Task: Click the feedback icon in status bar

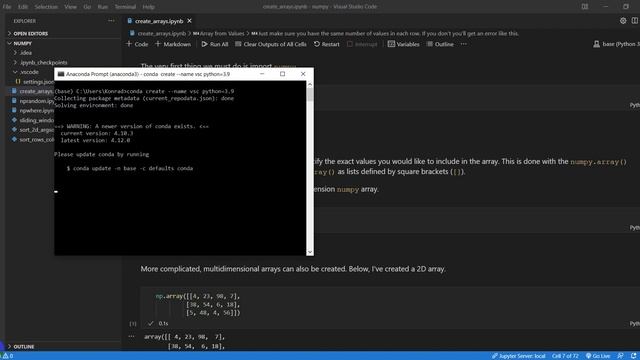Action: click(620, 356)
